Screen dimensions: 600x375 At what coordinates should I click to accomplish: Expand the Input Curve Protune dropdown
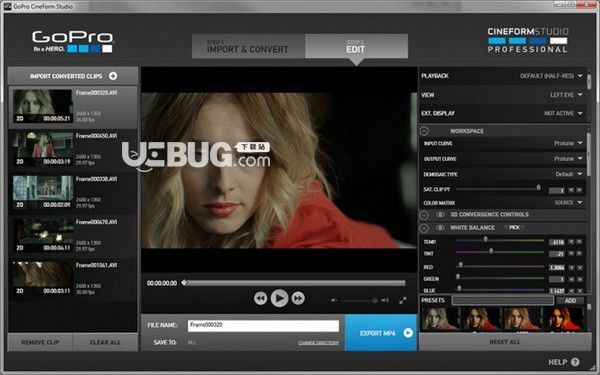568,143
